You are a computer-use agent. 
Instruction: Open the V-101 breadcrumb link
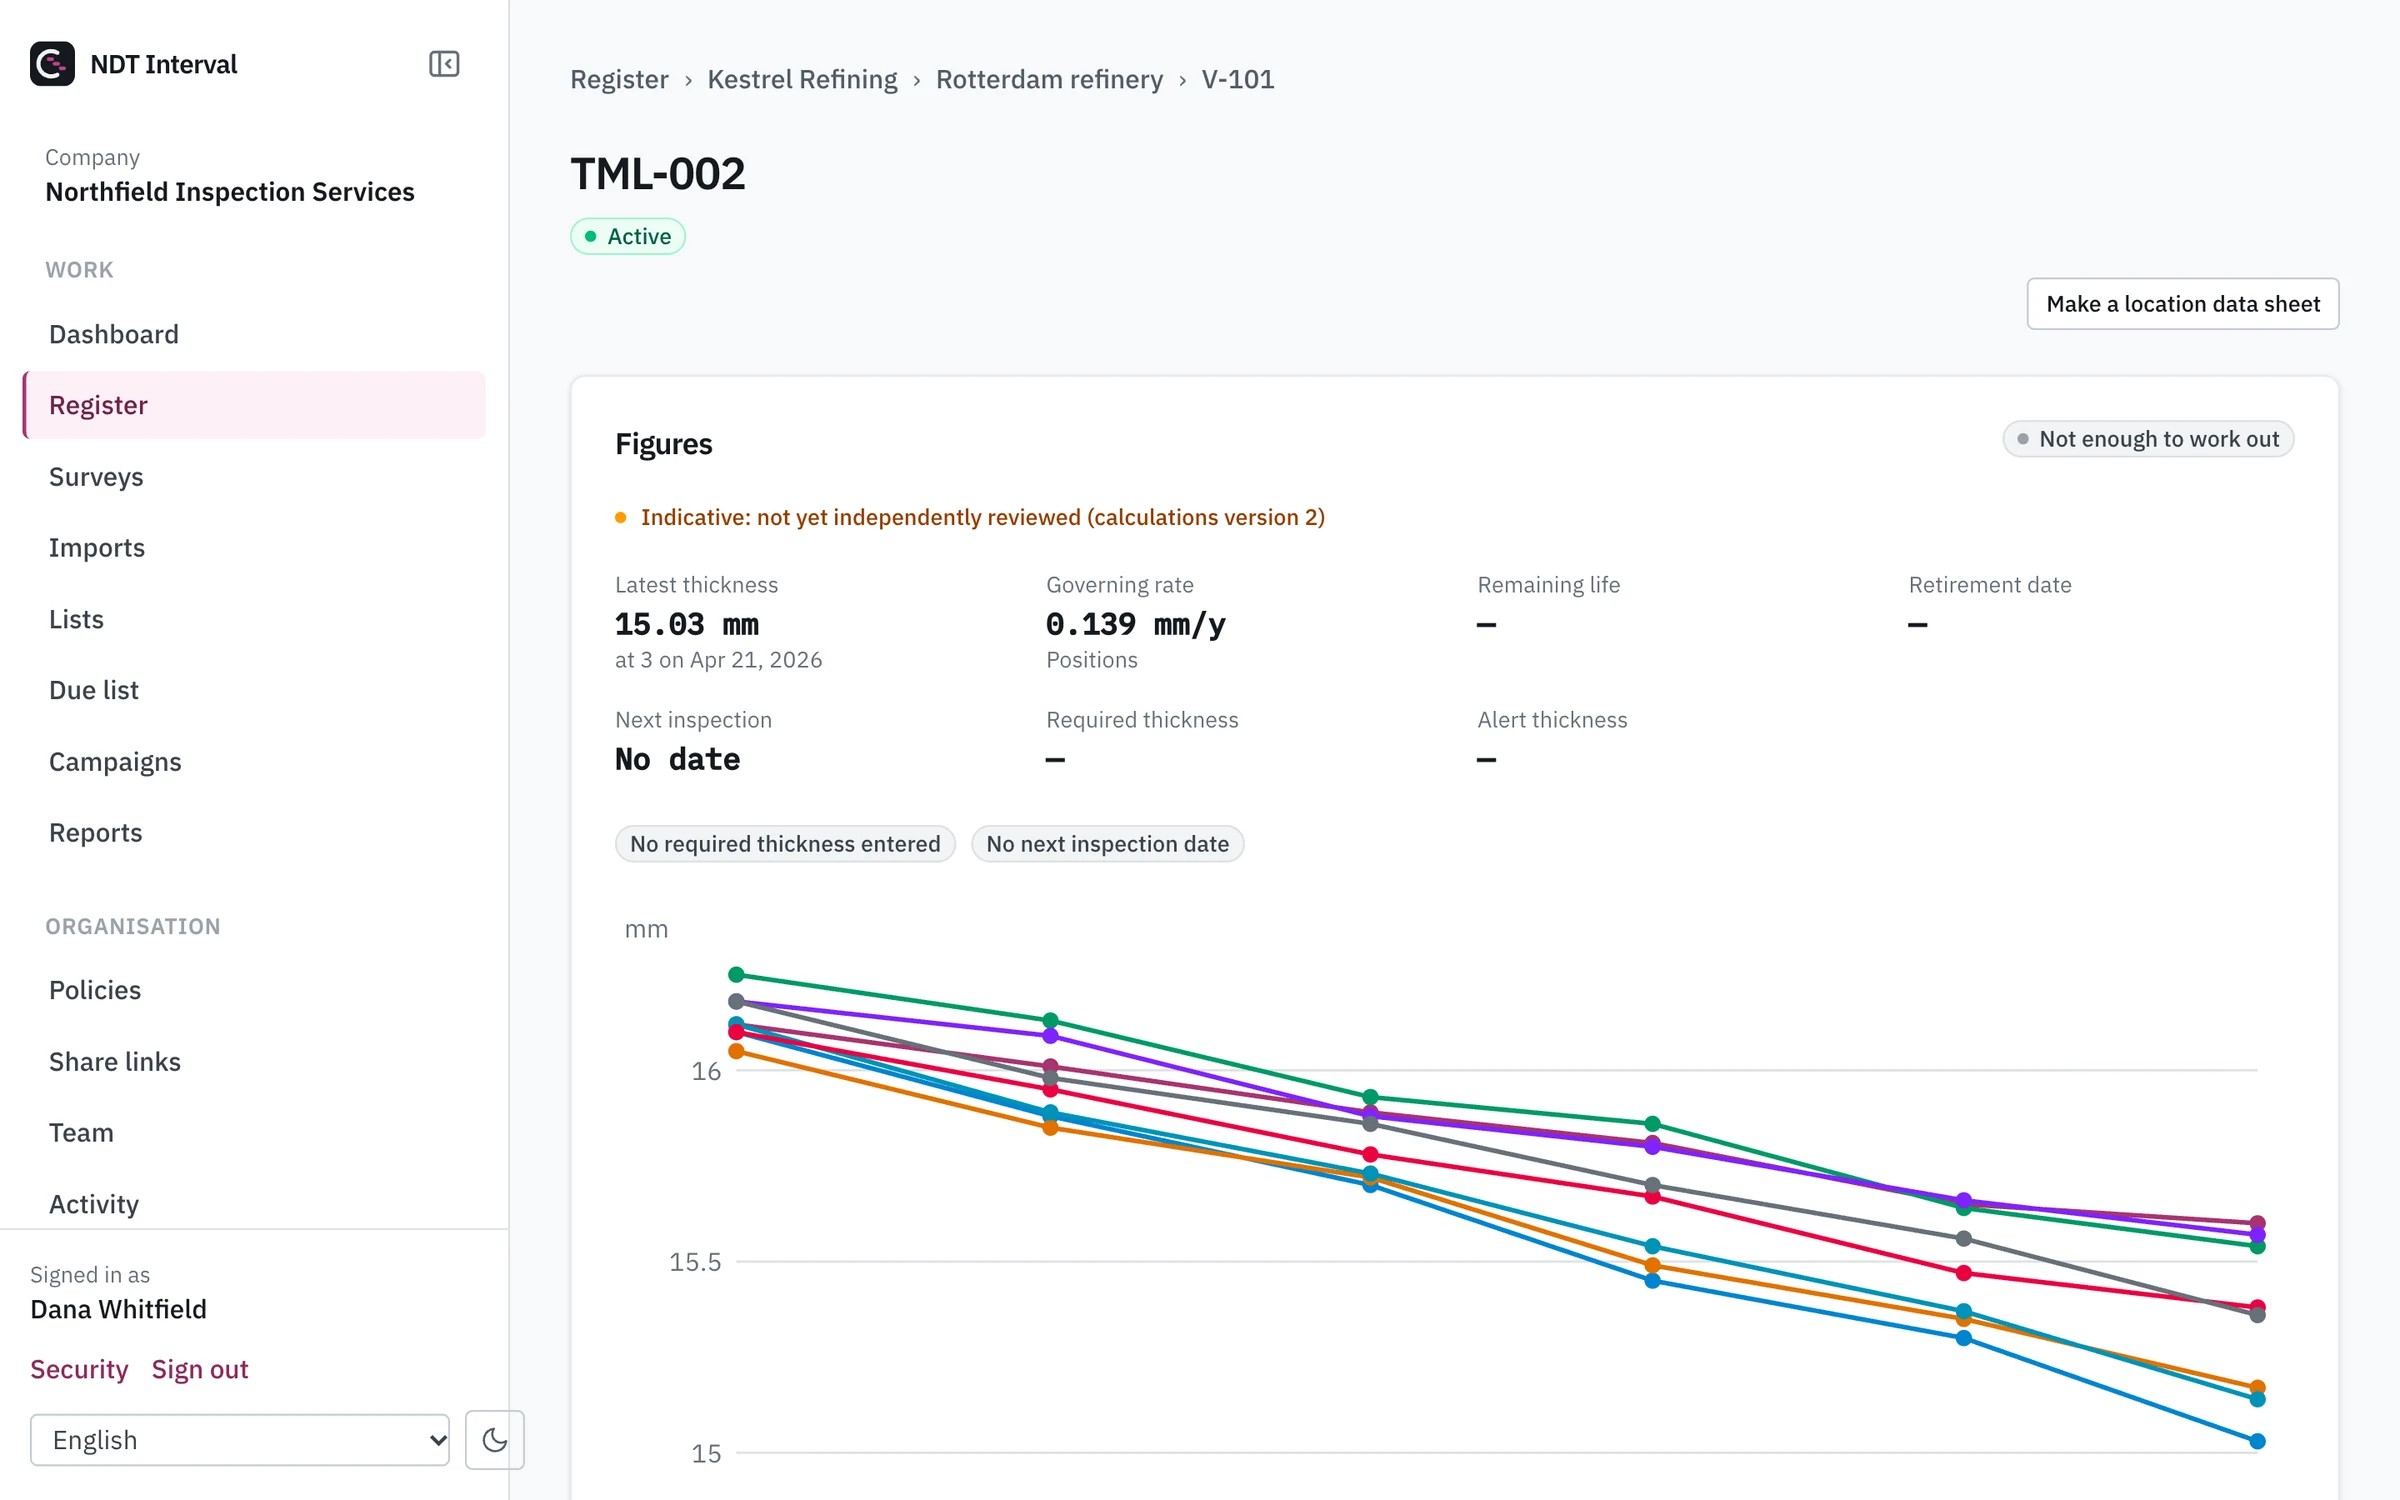(1238, 79)
